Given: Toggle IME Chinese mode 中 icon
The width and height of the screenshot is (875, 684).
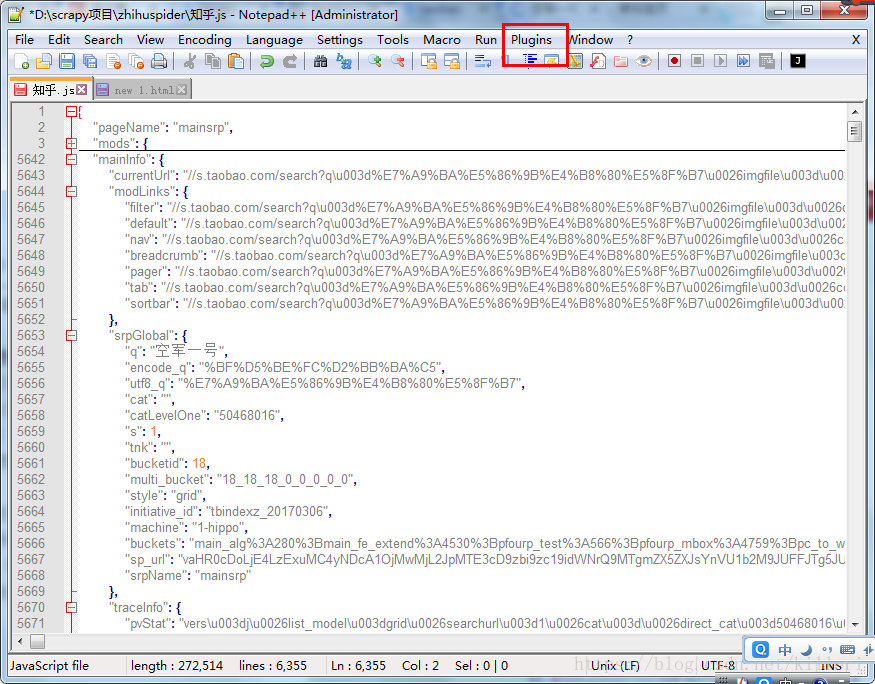Looking at the screenshot, I should click(x=785, y=650).
